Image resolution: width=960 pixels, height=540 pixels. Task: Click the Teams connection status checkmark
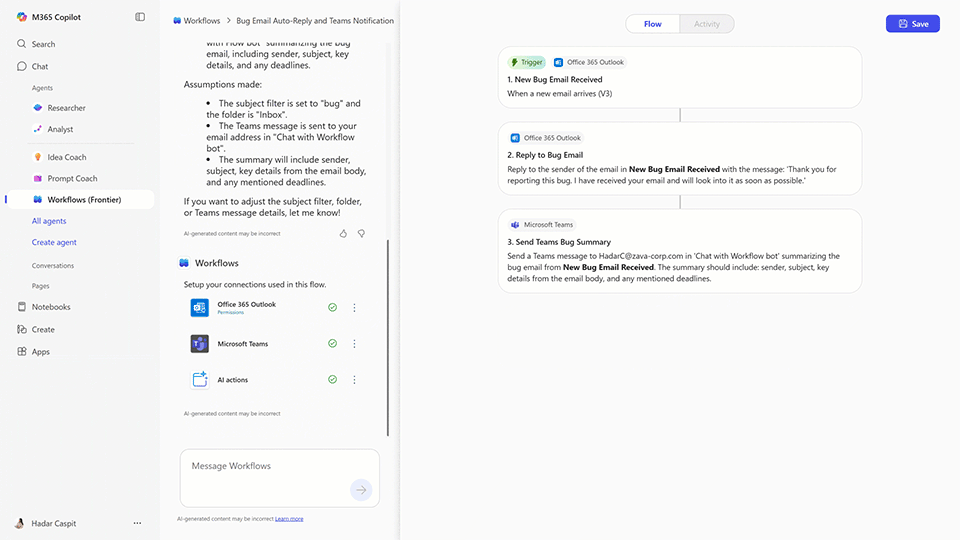(332, 343)
